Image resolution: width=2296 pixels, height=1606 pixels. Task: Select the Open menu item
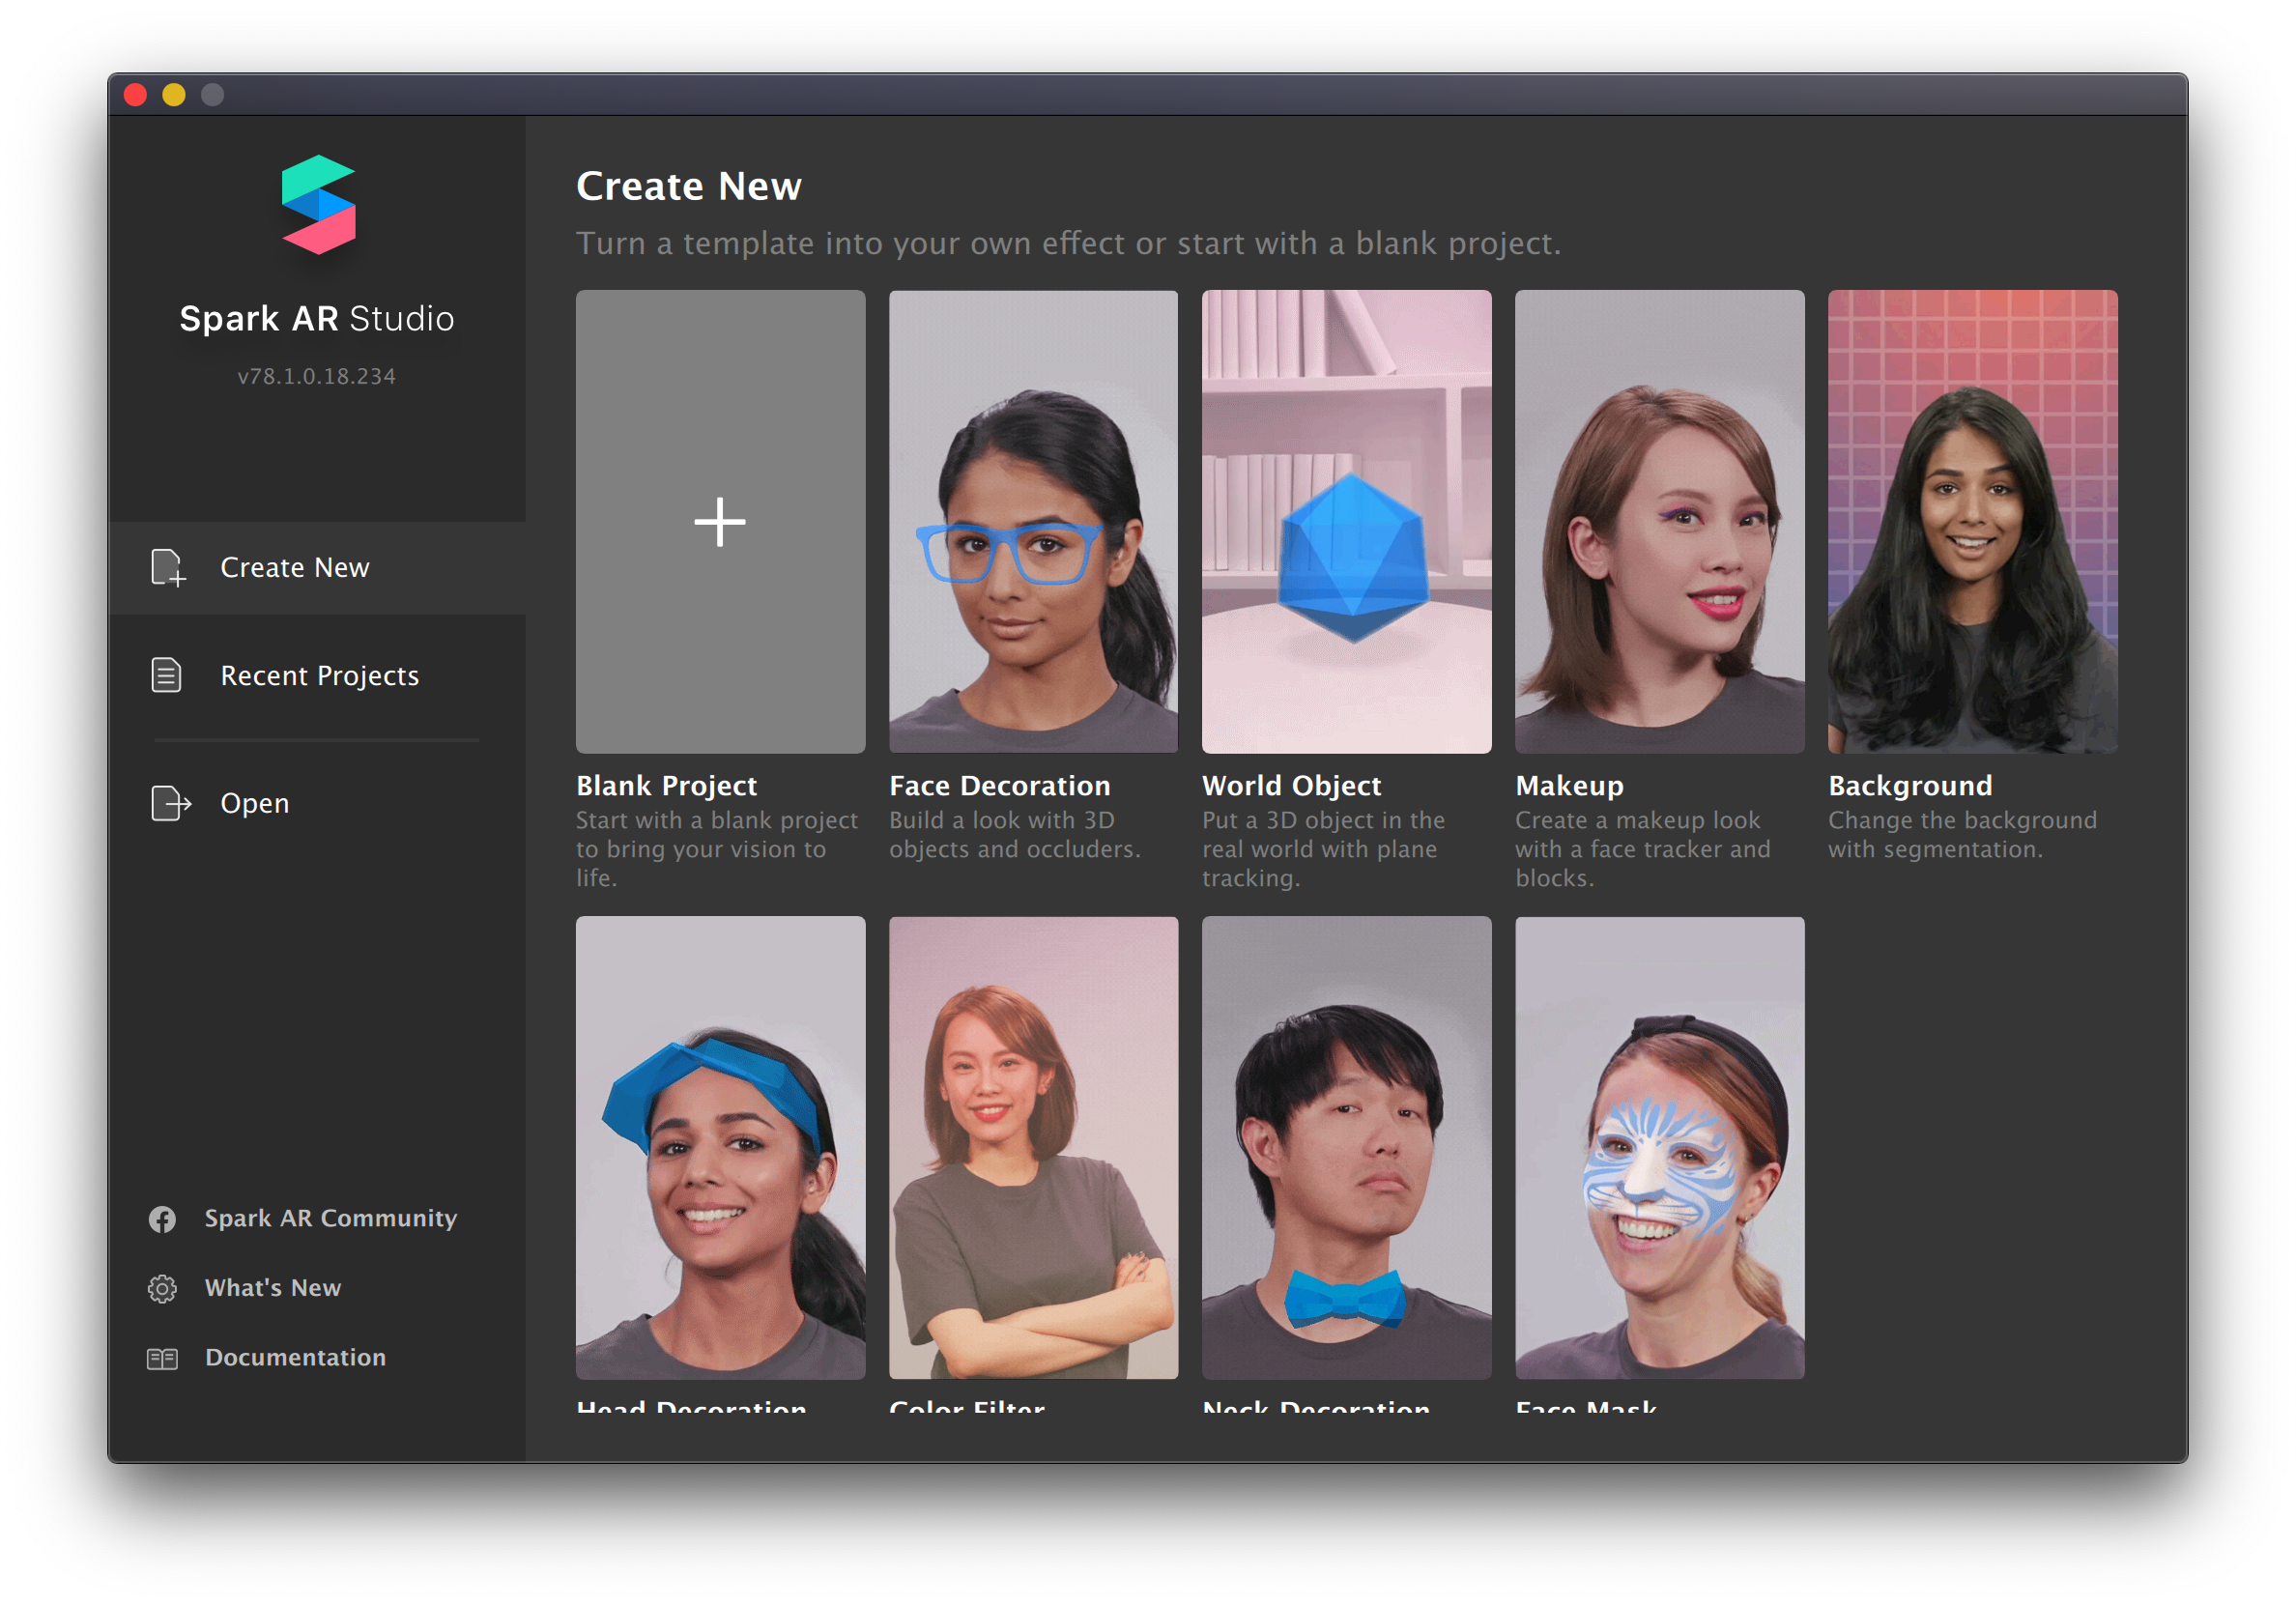pyautogui.click(x=254, y=803)
